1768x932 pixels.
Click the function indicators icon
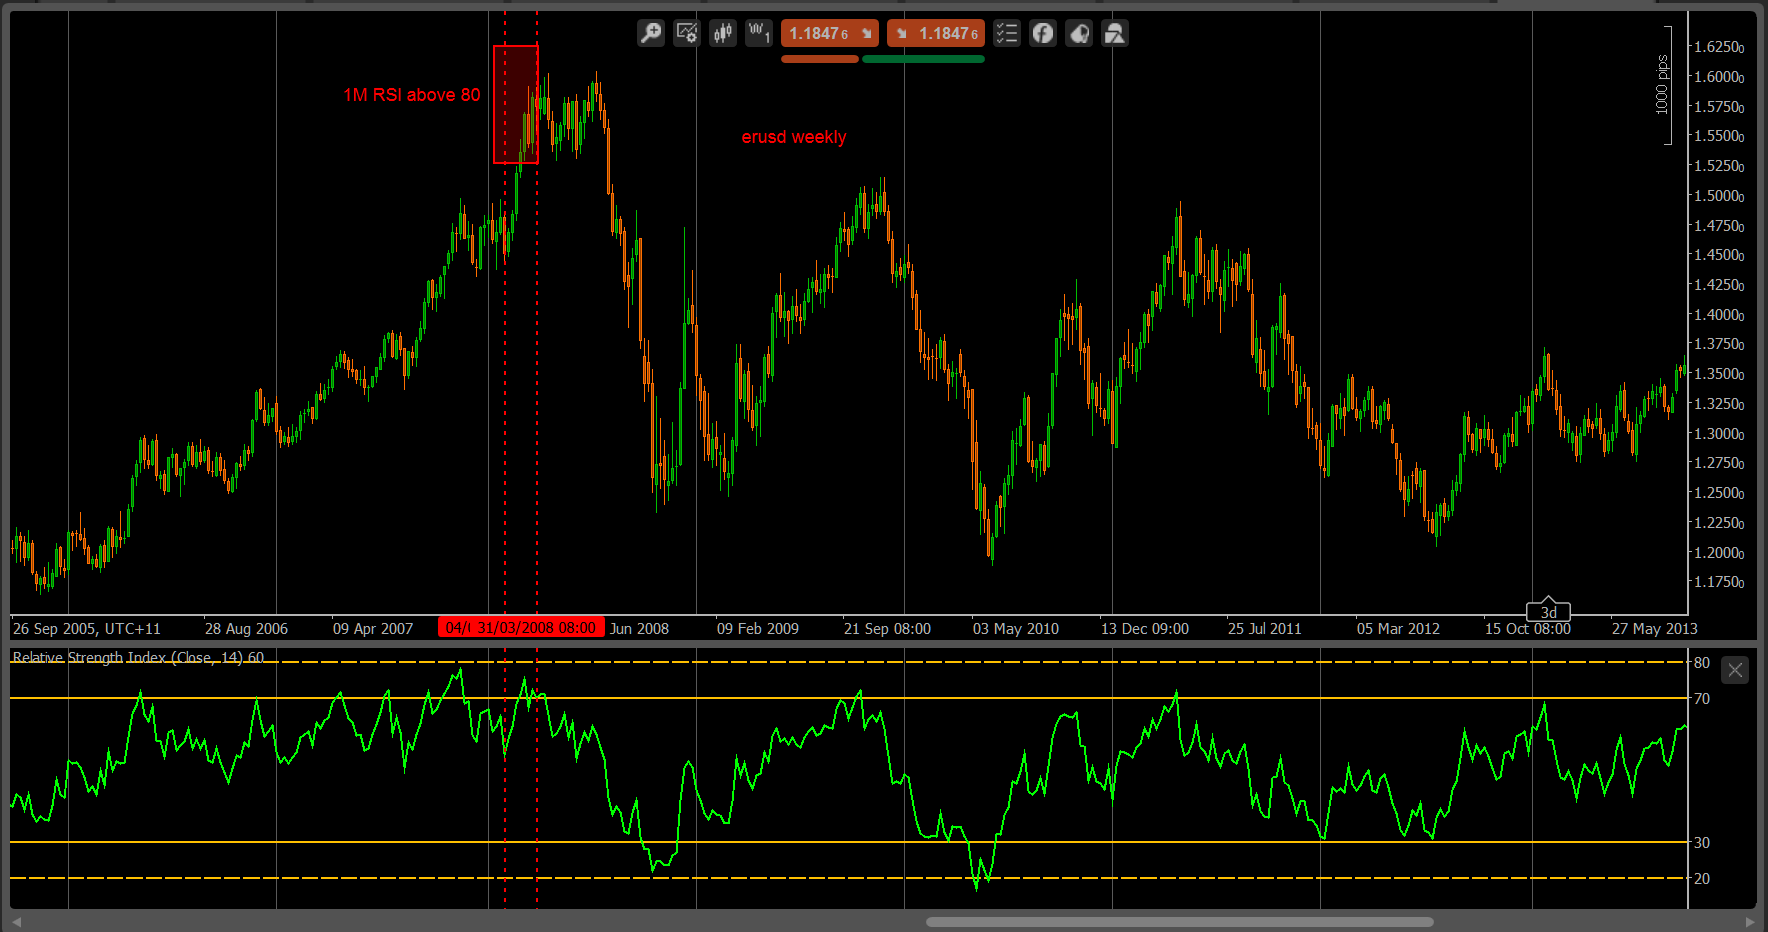(x=1043, y=34)
